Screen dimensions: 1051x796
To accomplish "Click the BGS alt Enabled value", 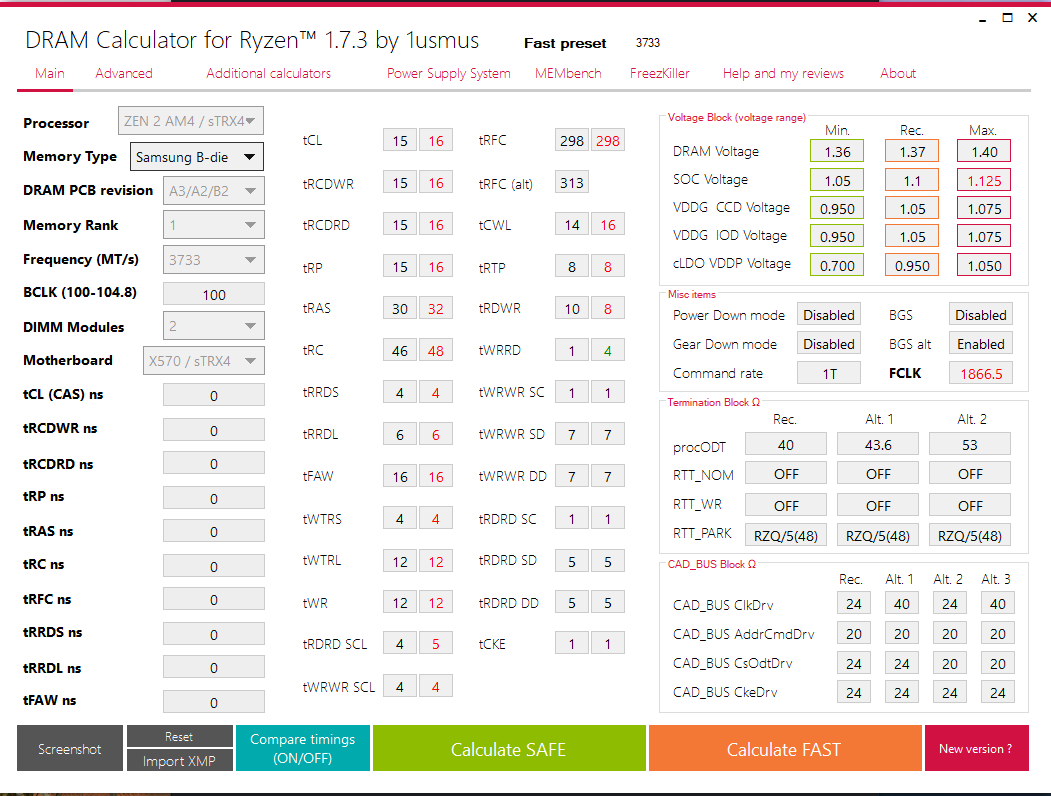I will point(981,344).
